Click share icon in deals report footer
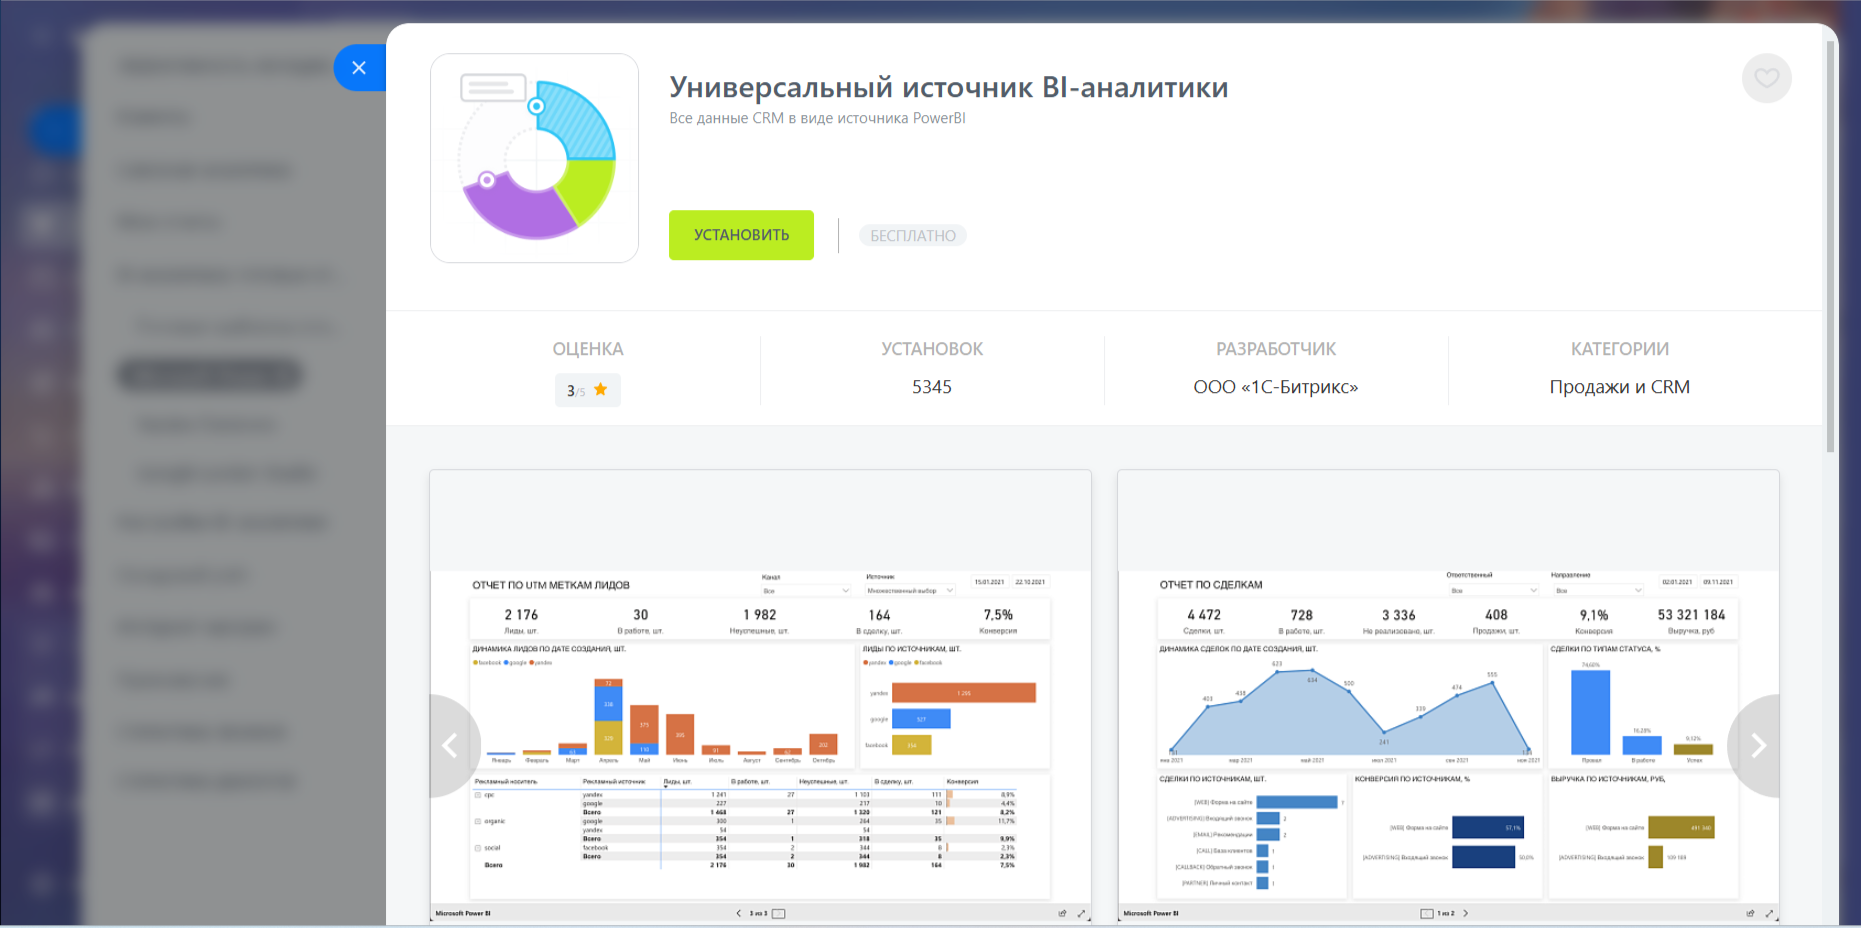Viewport: 1861px width, 928px height. (1750, 913)
